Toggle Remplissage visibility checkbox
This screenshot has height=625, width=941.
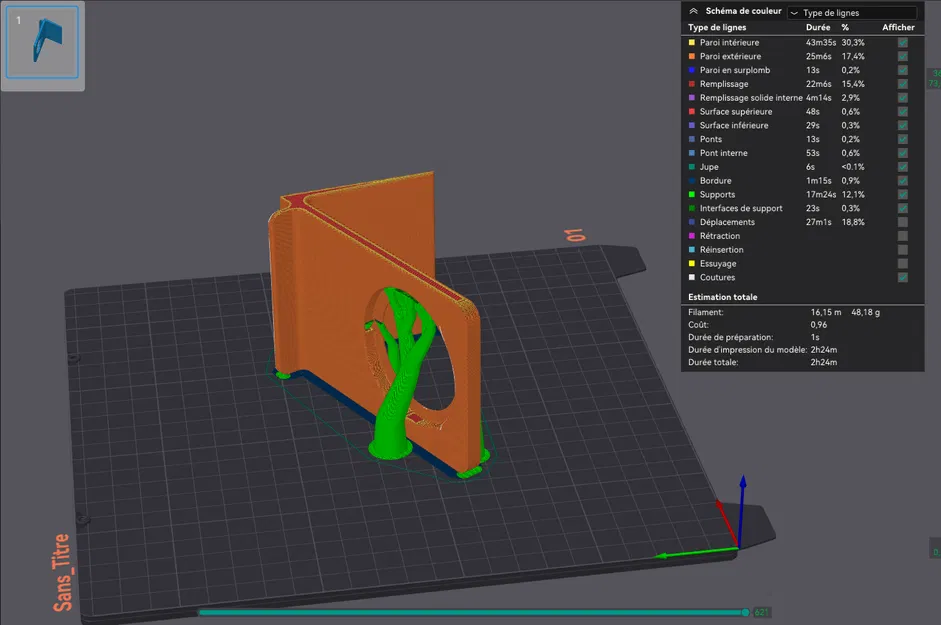tap(903, 84)
